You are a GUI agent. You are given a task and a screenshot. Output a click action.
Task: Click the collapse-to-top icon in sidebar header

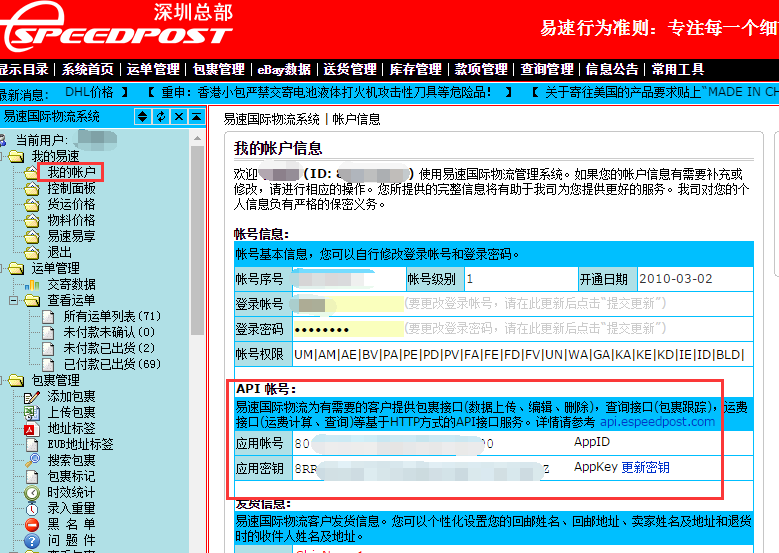(x=197, y=117)
